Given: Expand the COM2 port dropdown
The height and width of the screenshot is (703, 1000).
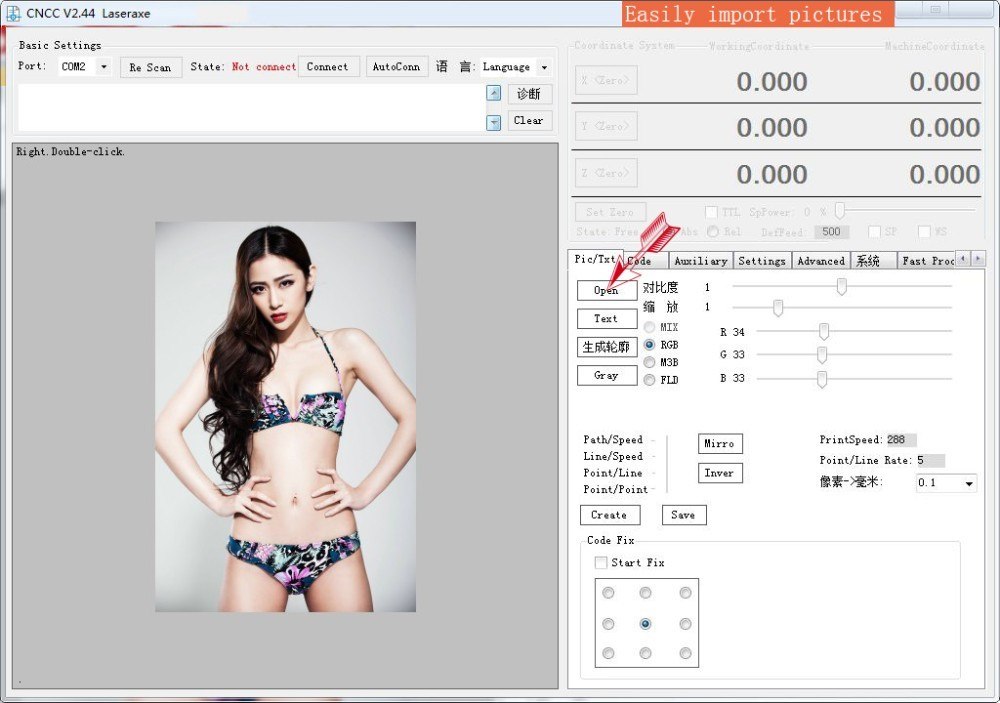Looking at the screenshot, I should [103, 66].
